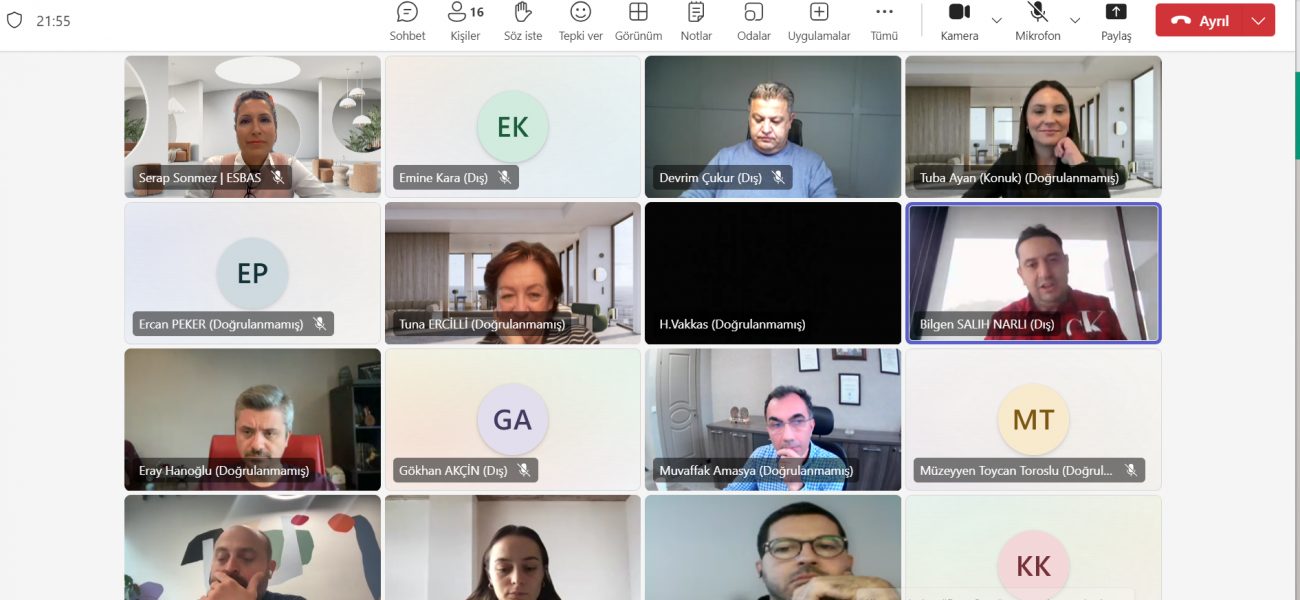Select Müzeyyen Toycan Toroslu tile
1300x600 pixels.
[x=1033, y=419]
